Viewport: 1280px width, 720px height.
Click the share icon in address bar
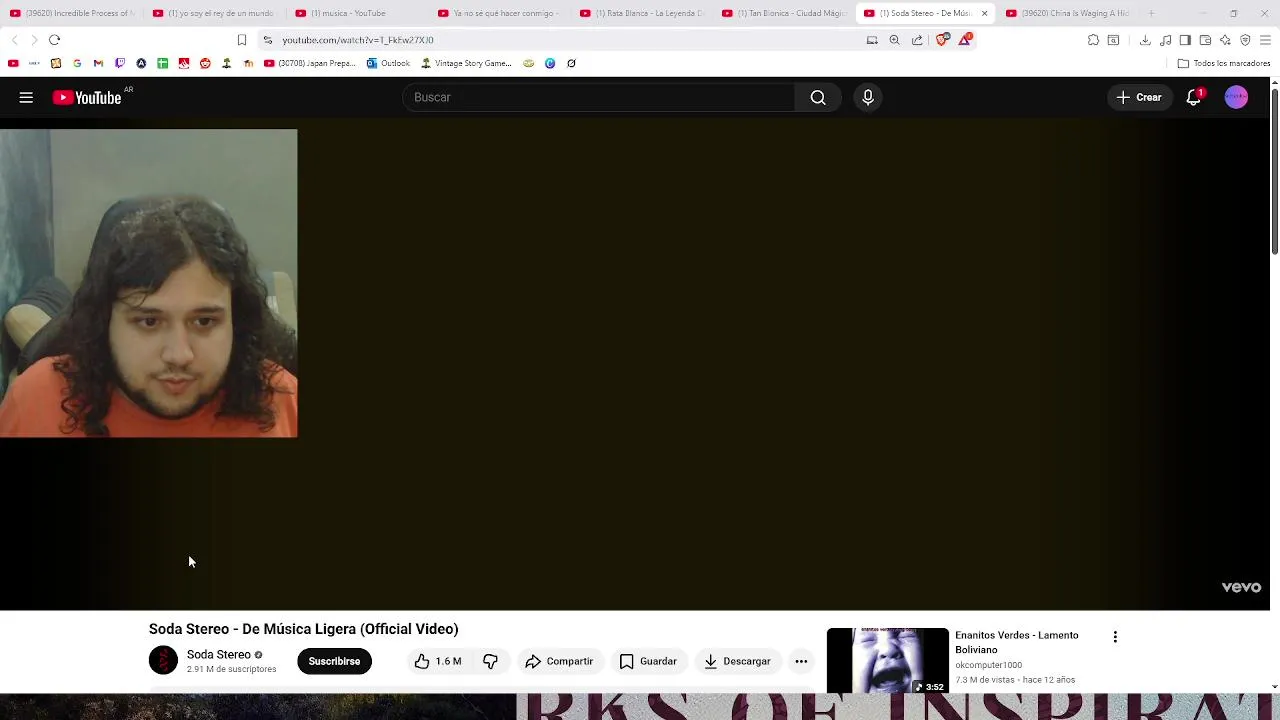pos(917,40)
